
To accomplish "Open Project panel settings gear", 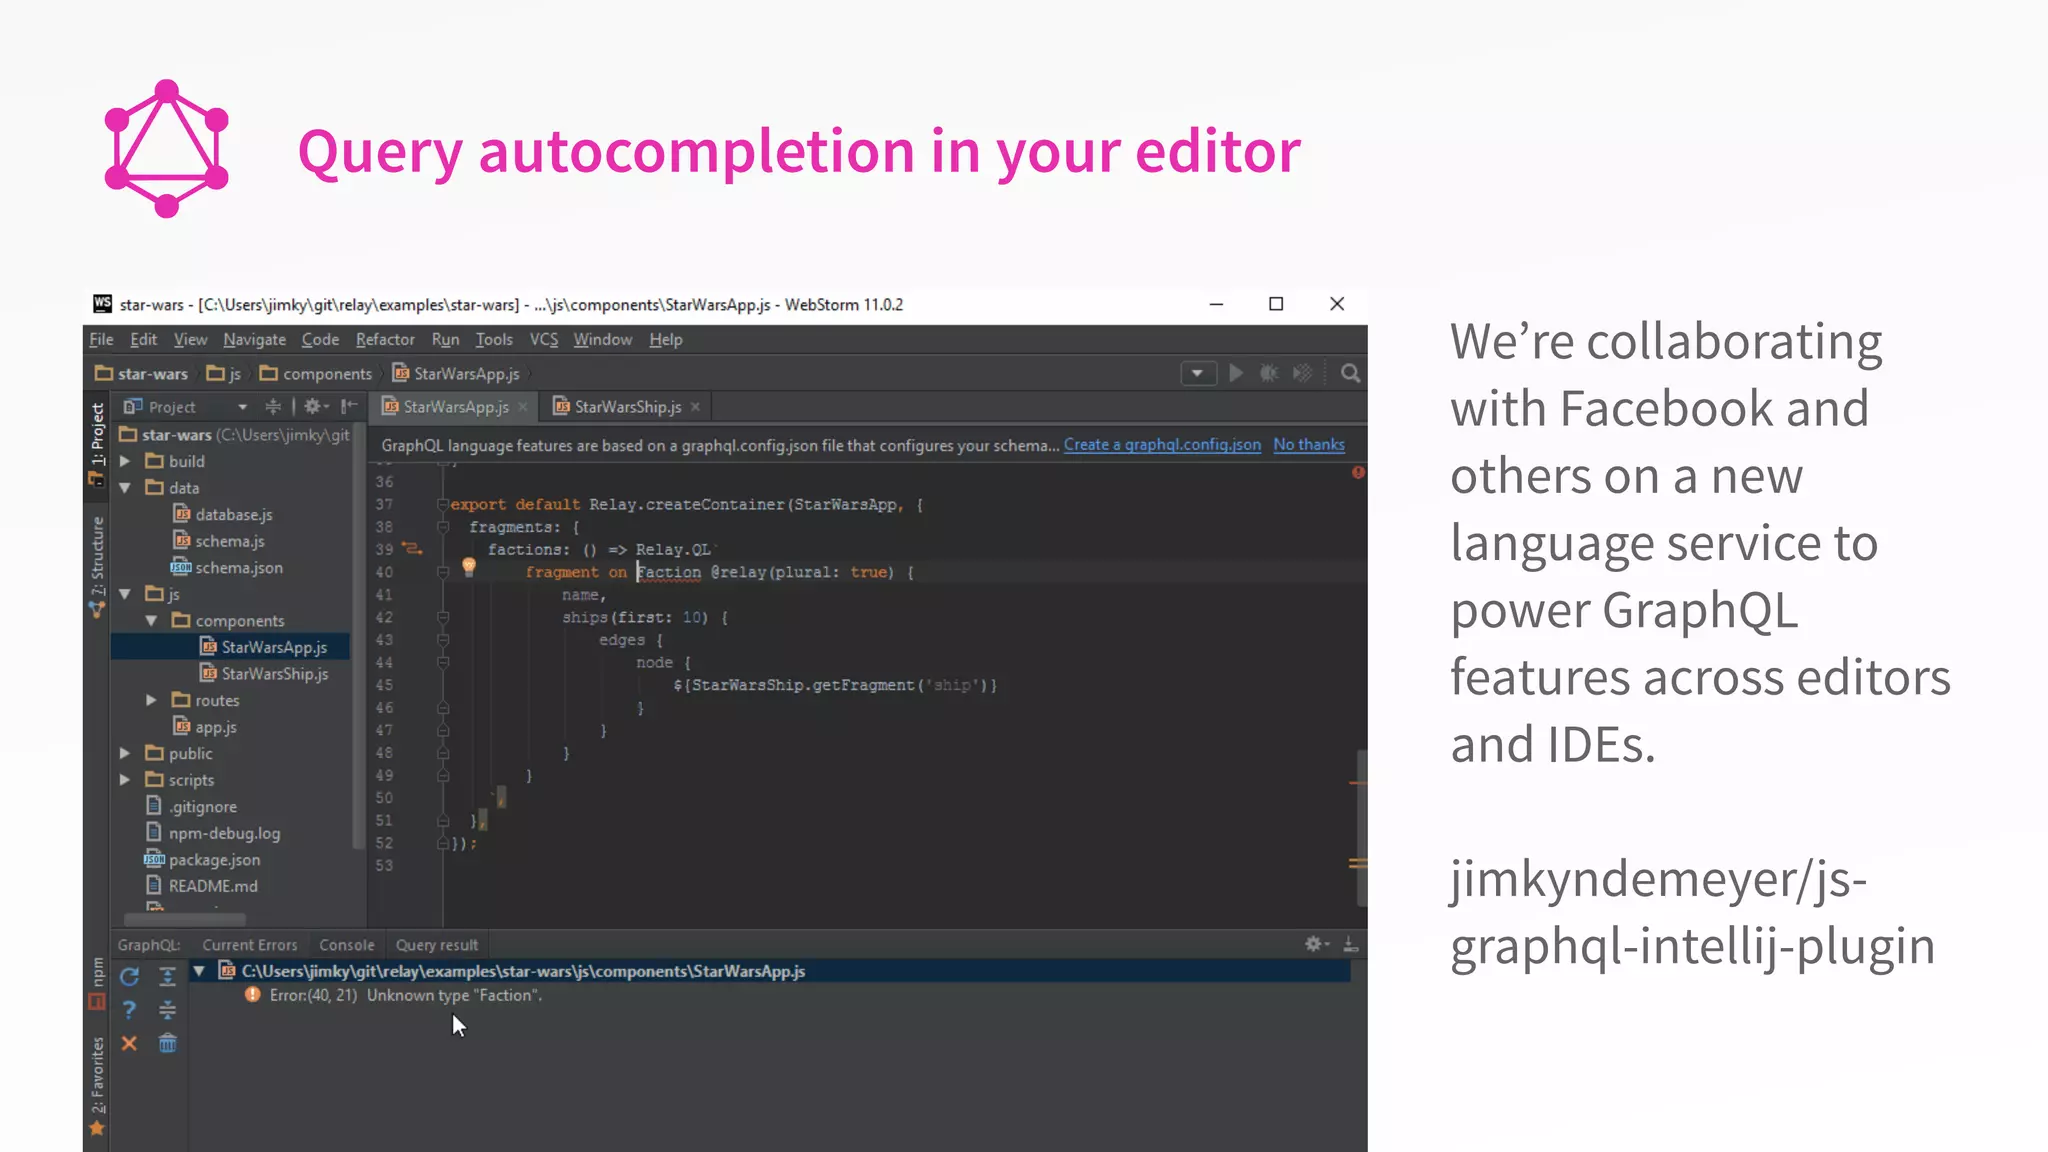I will (314, 406).
